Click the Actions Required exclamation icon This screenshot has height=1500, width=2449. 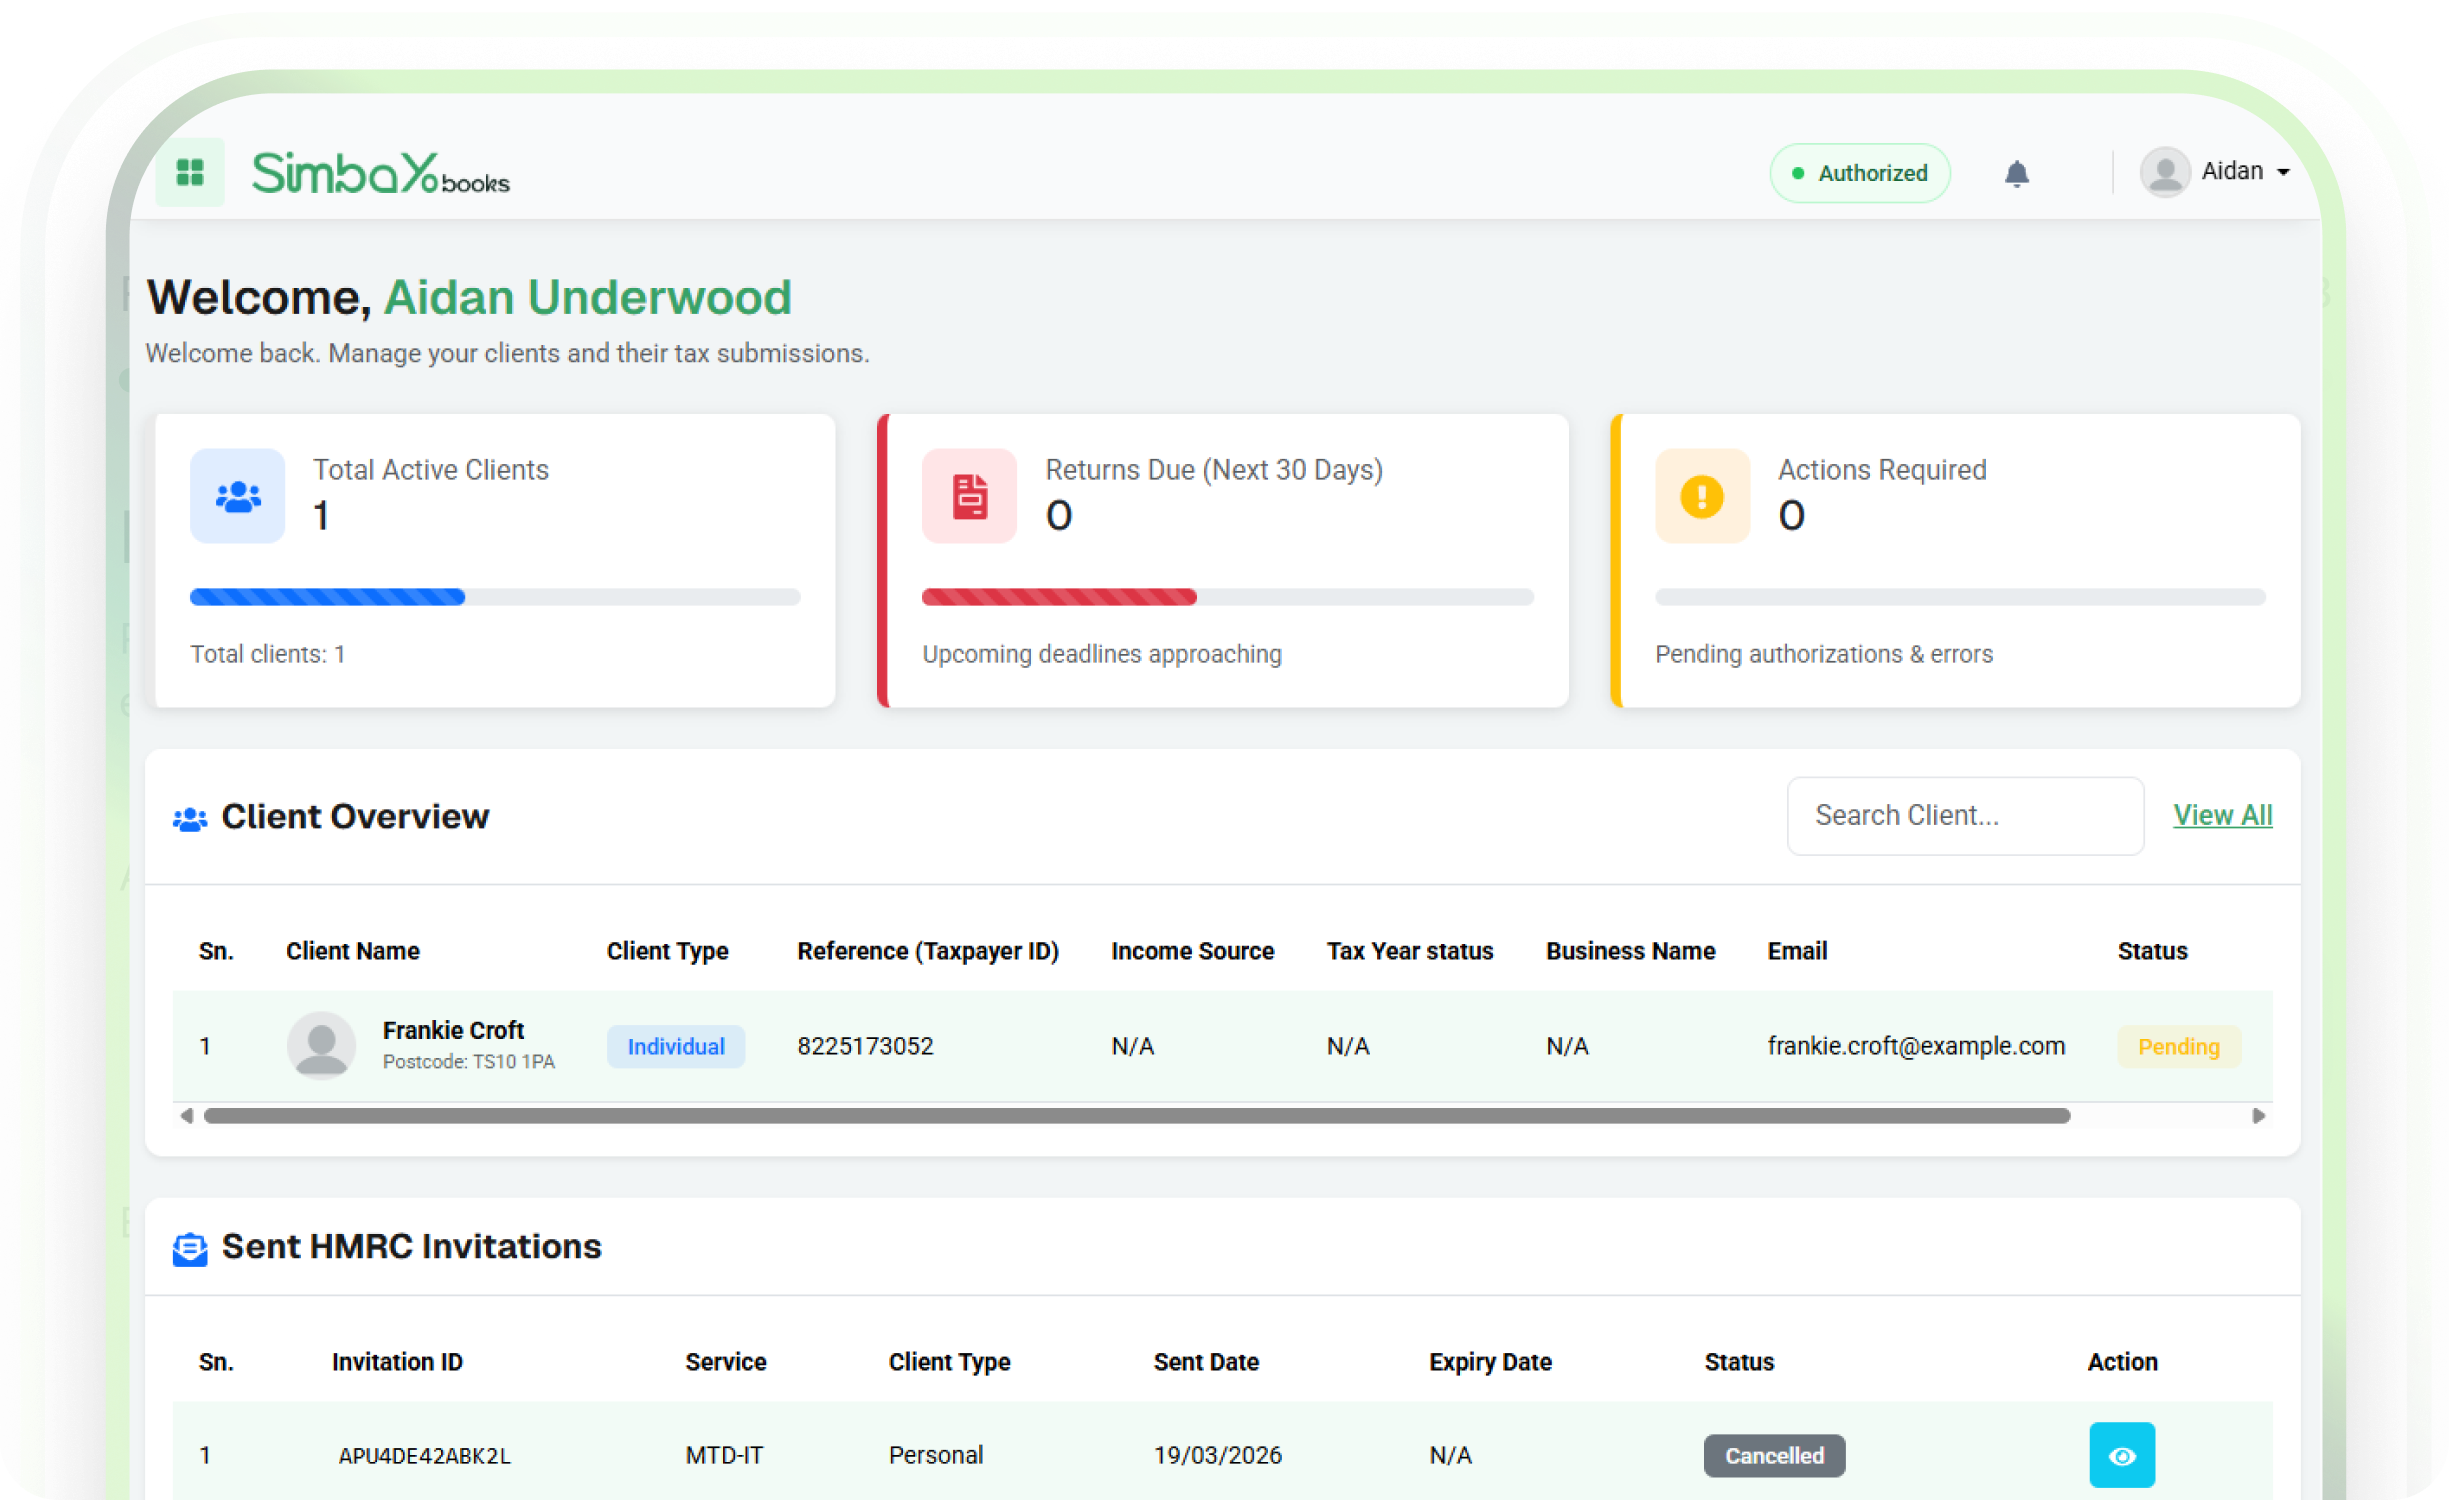(x=1701, y=496)
